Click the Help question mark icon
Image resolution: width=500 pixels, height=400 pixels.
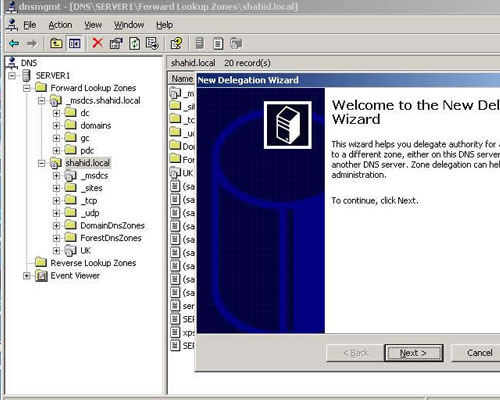tap(176, 43)
